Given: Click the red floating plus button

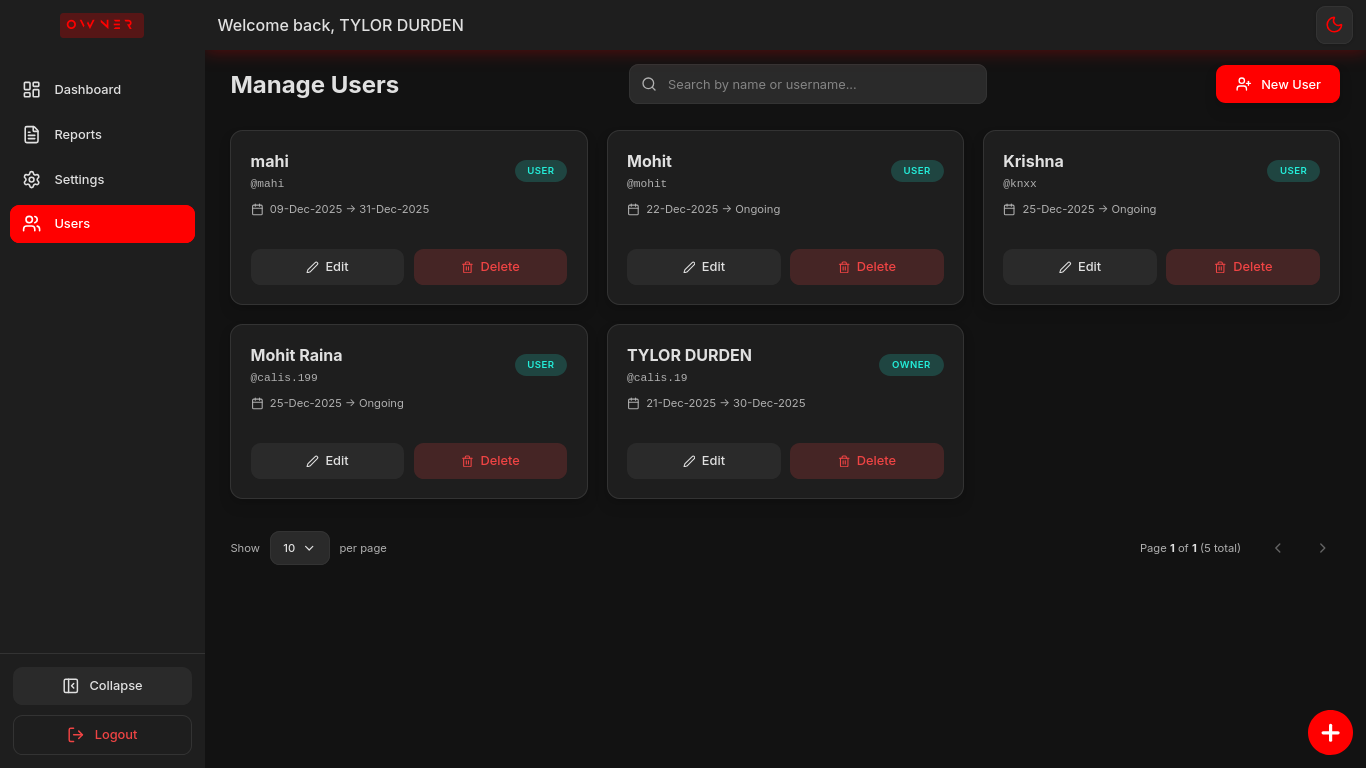Looking at the screenshot, I should click(1330, 732).
